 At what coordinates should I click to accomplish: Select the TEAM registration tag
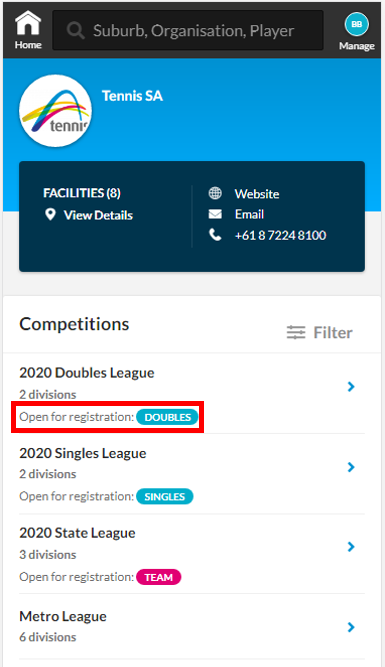click(x=159, y=577)
